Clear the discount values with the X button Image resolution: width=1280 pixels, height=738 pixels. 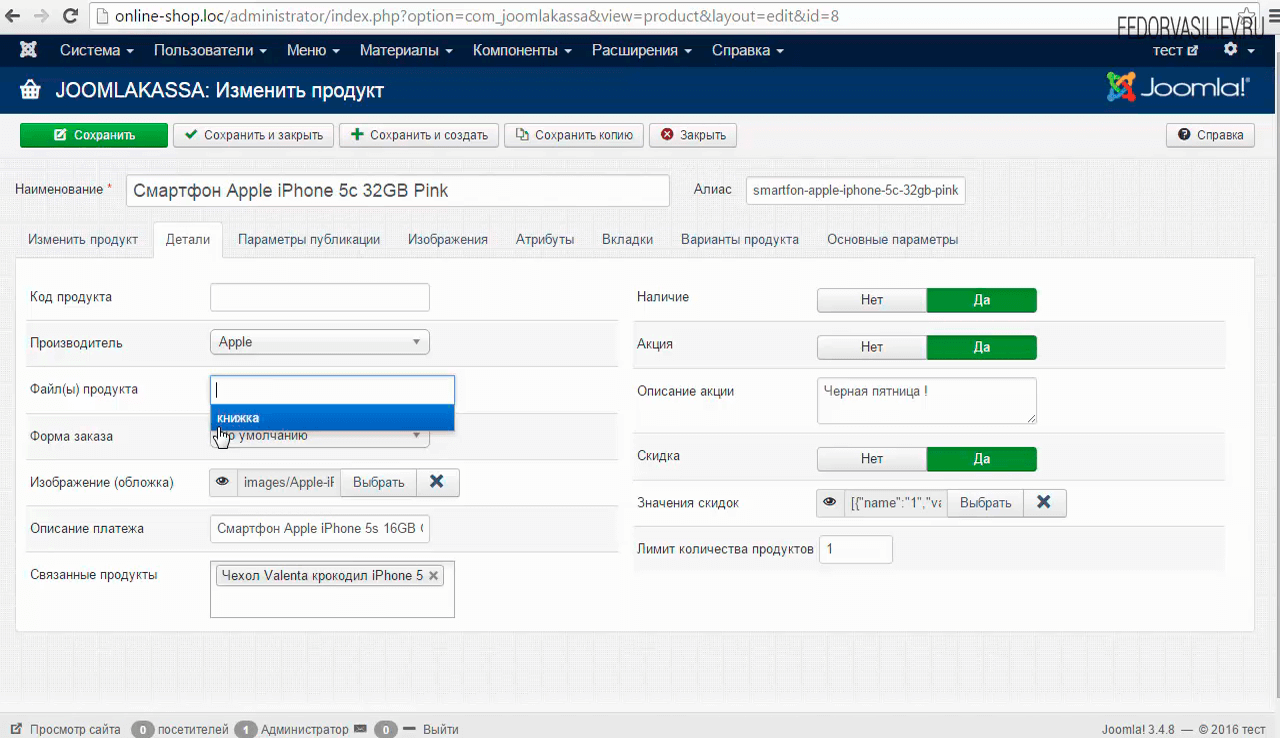[1044, 503]
